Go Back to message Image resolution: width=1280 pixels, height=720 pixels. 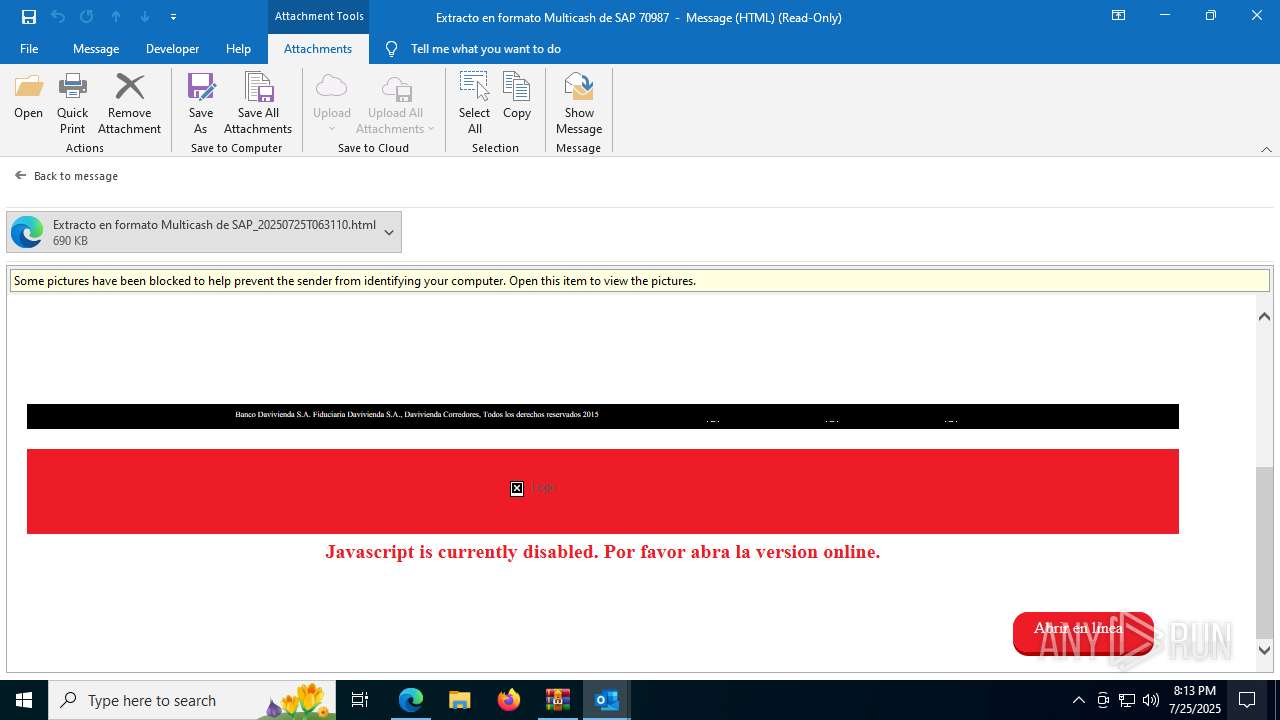[66, 176]
